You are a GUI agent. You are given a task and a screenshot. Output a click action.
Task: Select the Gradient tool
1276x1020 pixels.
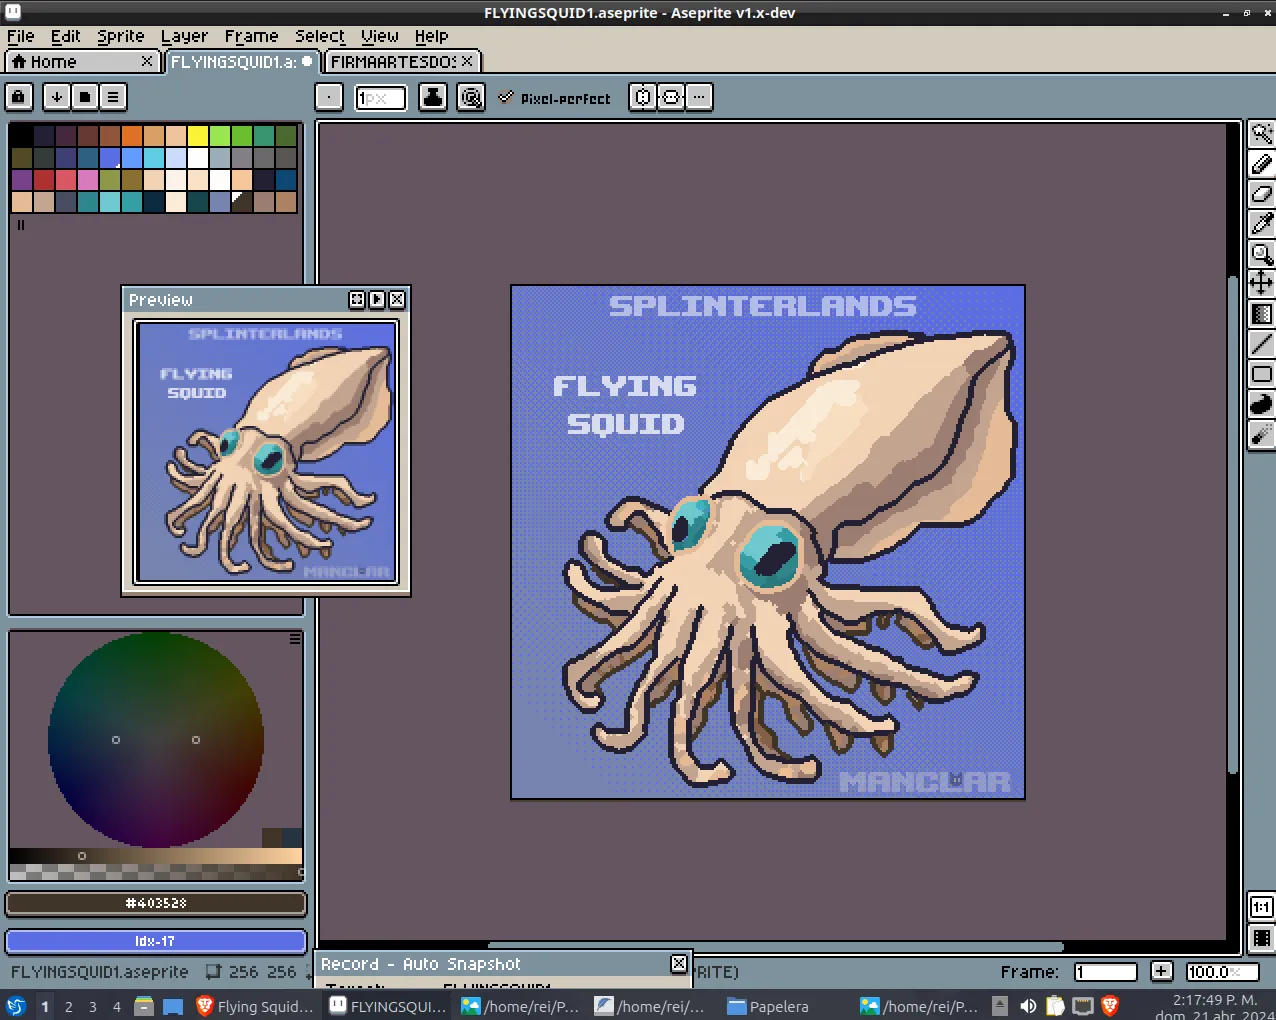tap(1262, 314)
